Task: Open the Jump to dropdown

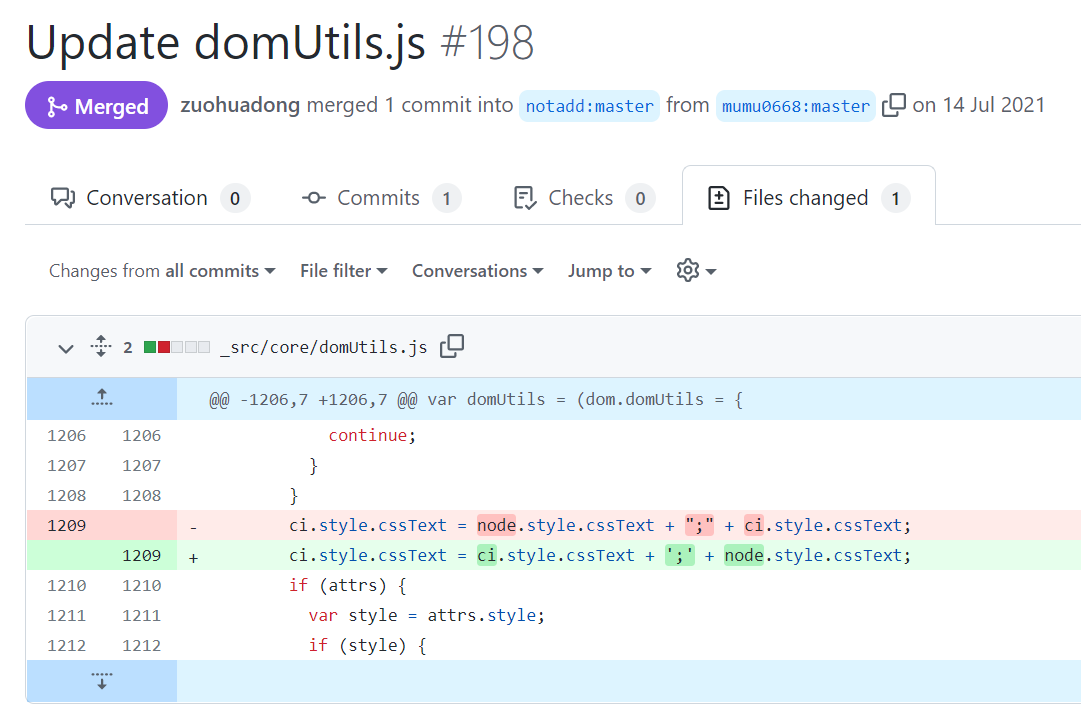Action: click(x=609, y=271)
